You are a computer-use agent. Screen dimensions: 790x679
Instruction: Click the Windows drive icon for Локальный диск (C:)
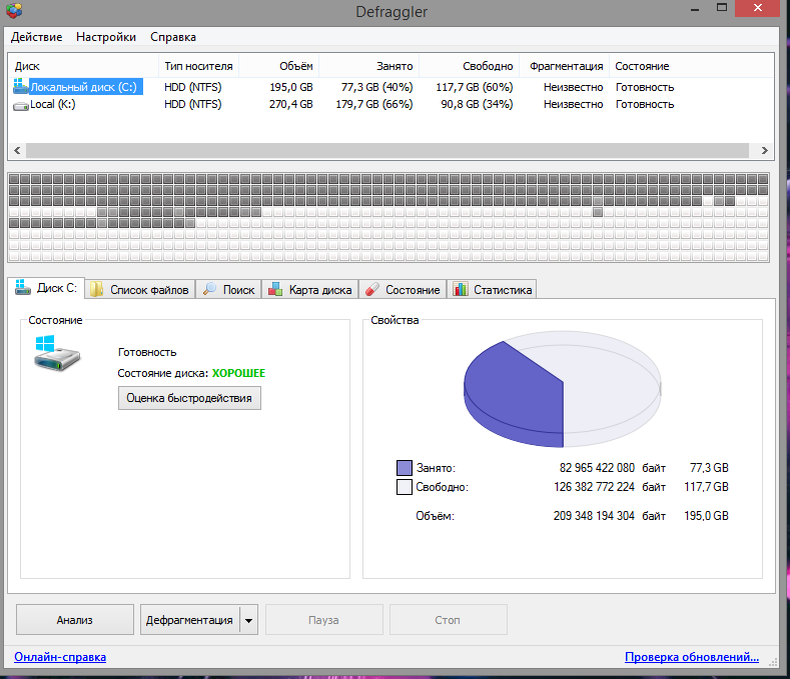(x=21, y=86)
